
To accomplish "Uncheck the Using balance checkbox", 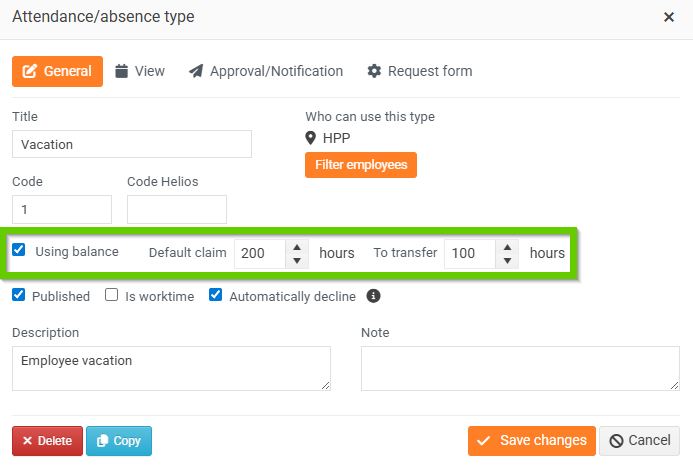I will (19, 252).
